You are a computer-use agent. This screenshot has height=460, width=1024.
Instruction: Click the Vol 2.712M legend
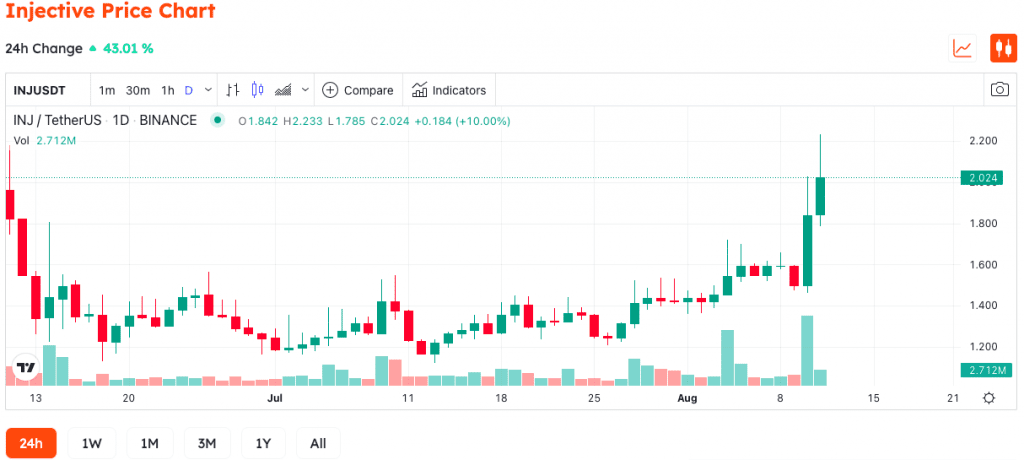coord(44,140)
